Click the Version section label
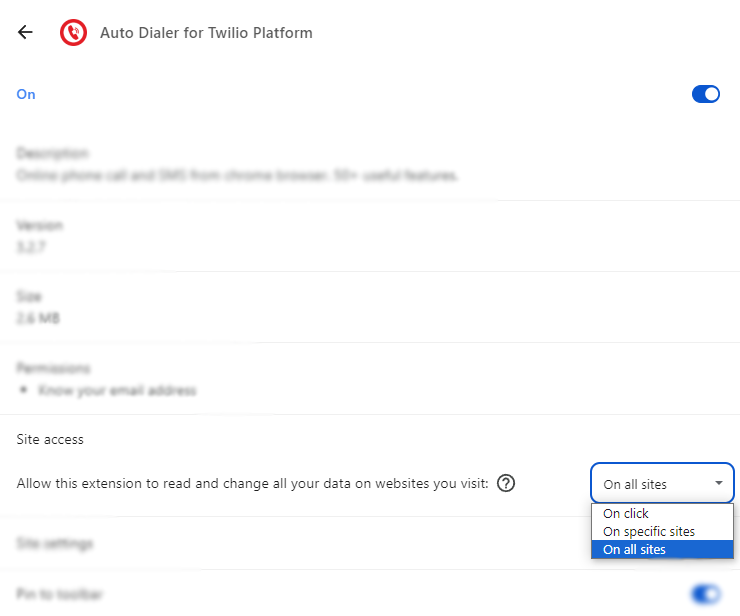 pyautogui.click(x=39, y=226)
